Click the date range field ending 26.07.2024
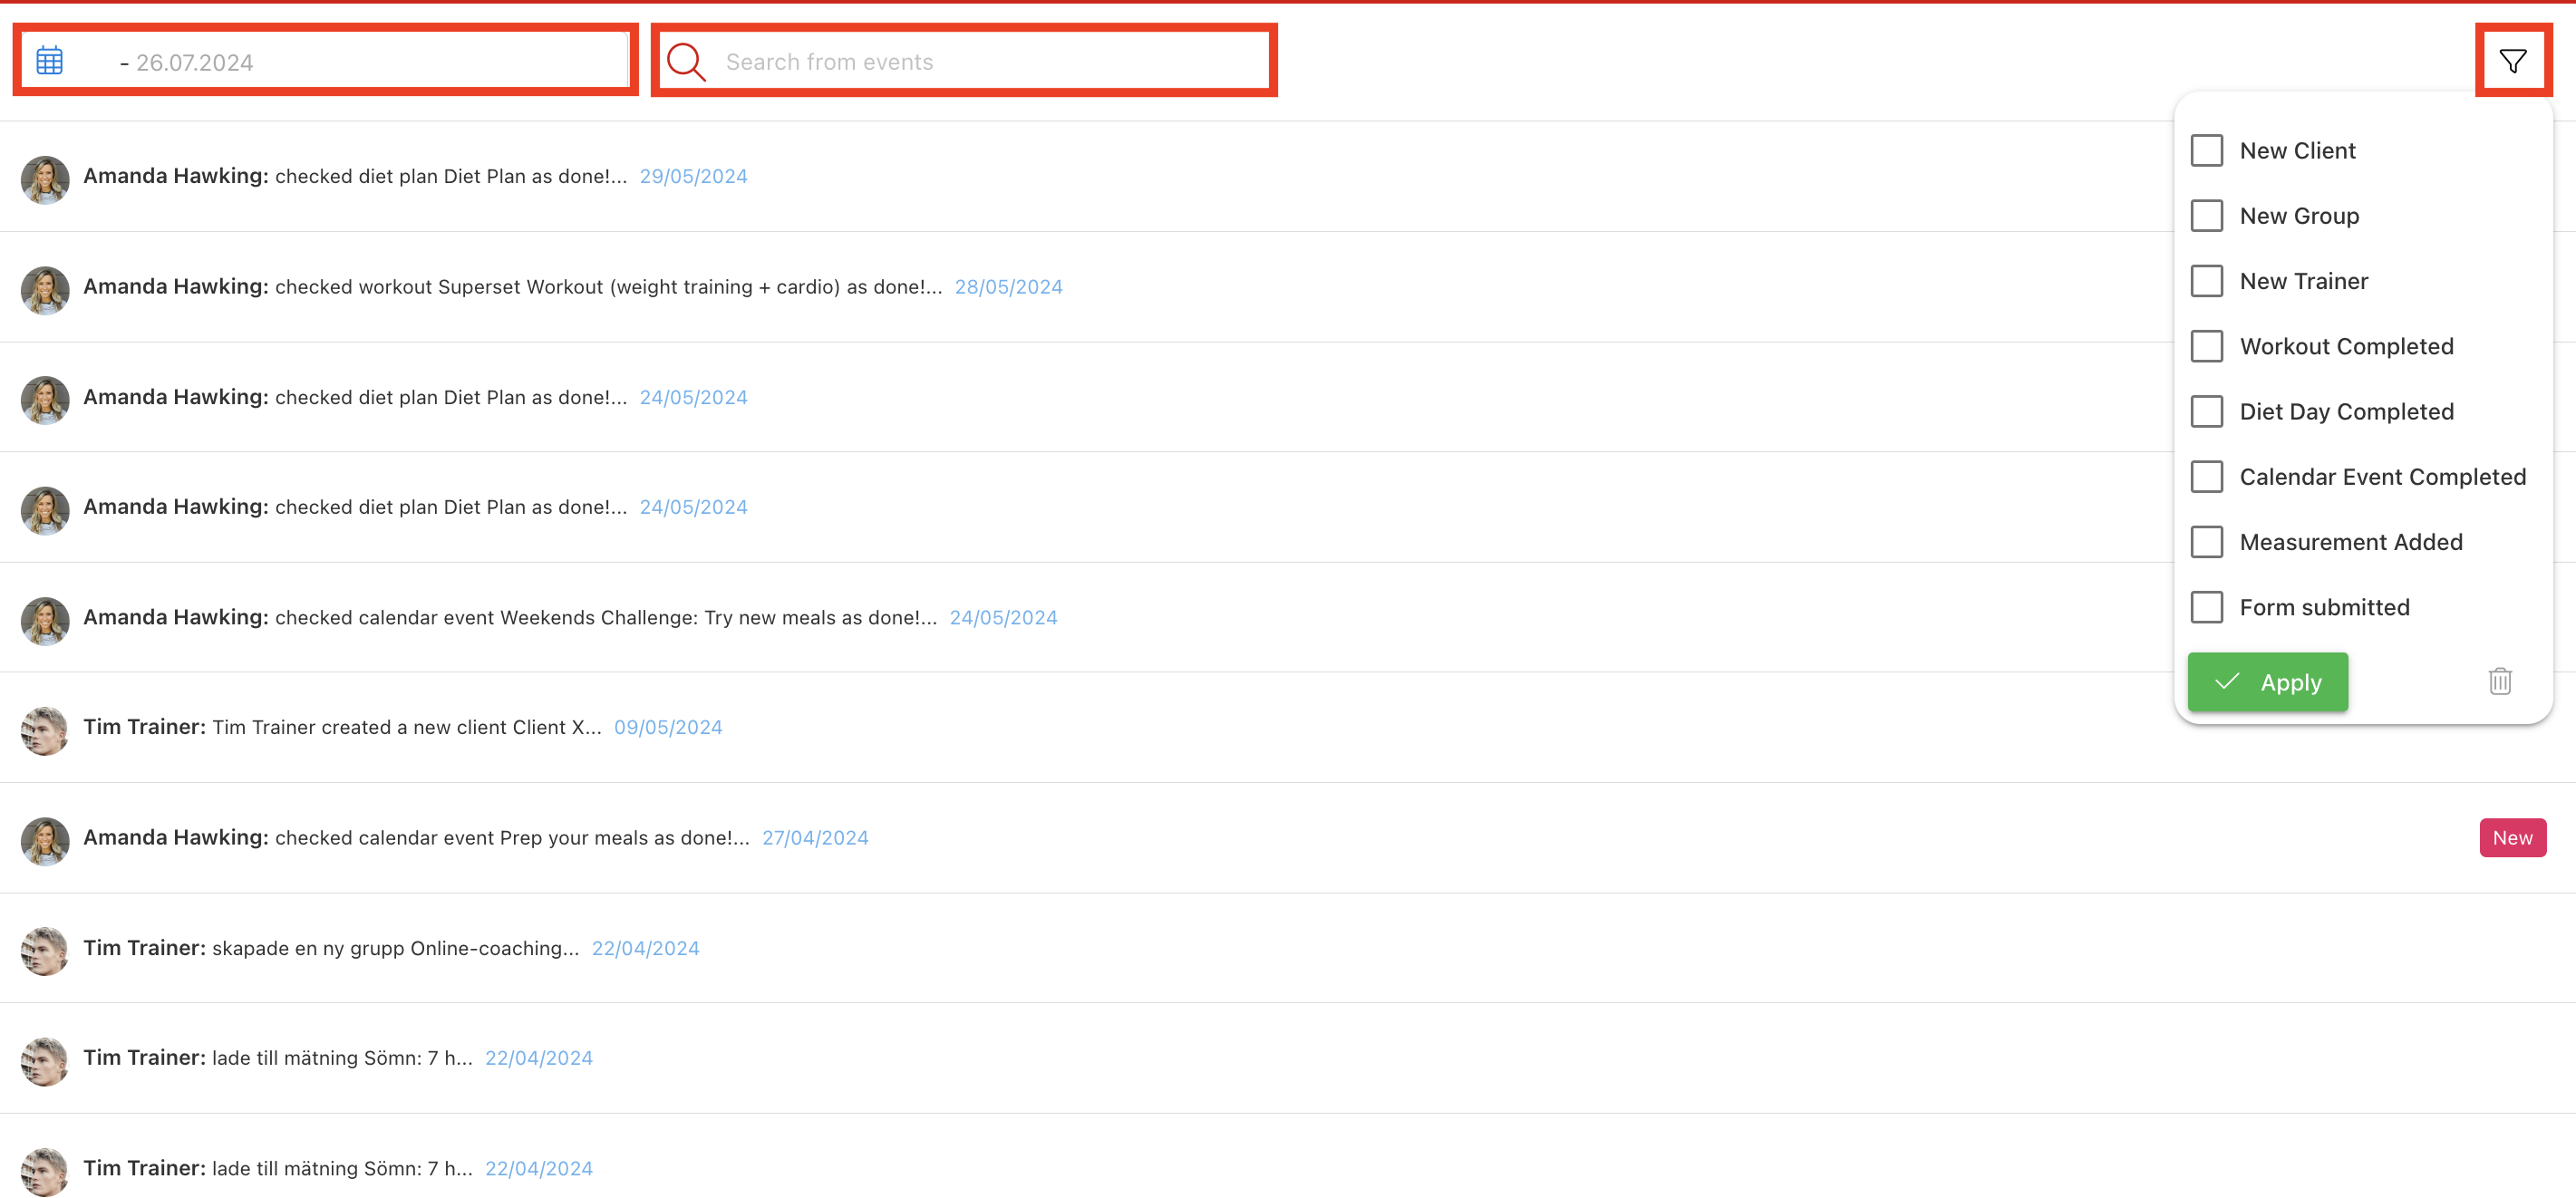This screenshot has width=2576, height=1198. tap(325, 61)
